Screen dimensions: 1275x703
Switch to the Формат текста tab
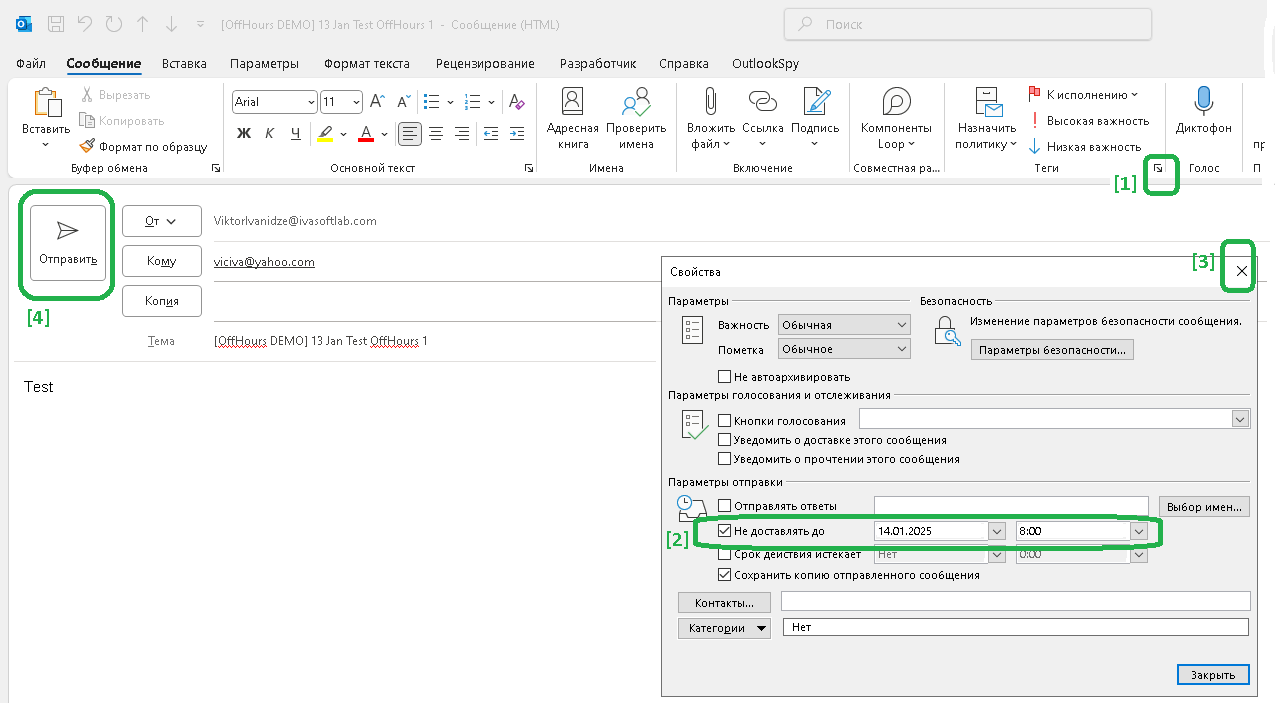(x=367, y=64)
